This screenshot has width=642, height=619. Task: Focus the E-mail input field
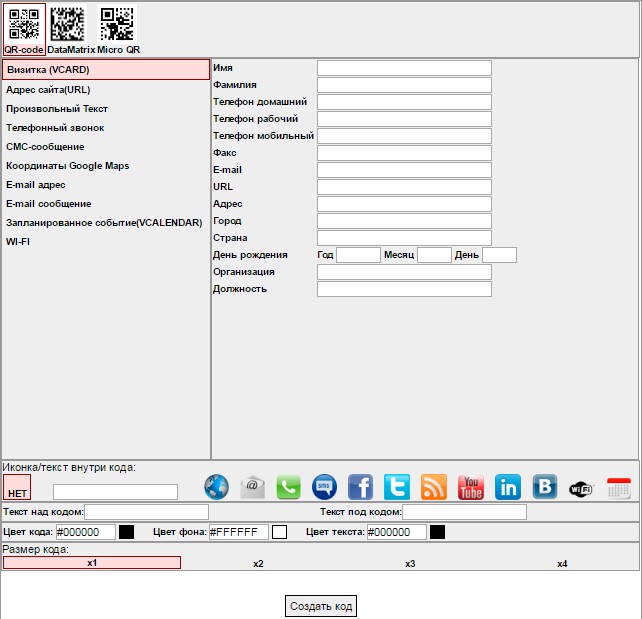tap(404, 170)
